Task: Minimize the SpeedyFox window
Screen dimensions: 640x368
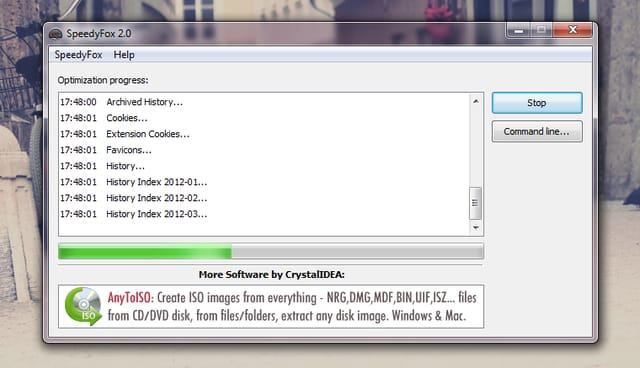Action: pyautogui.click(x=519, y=30)
